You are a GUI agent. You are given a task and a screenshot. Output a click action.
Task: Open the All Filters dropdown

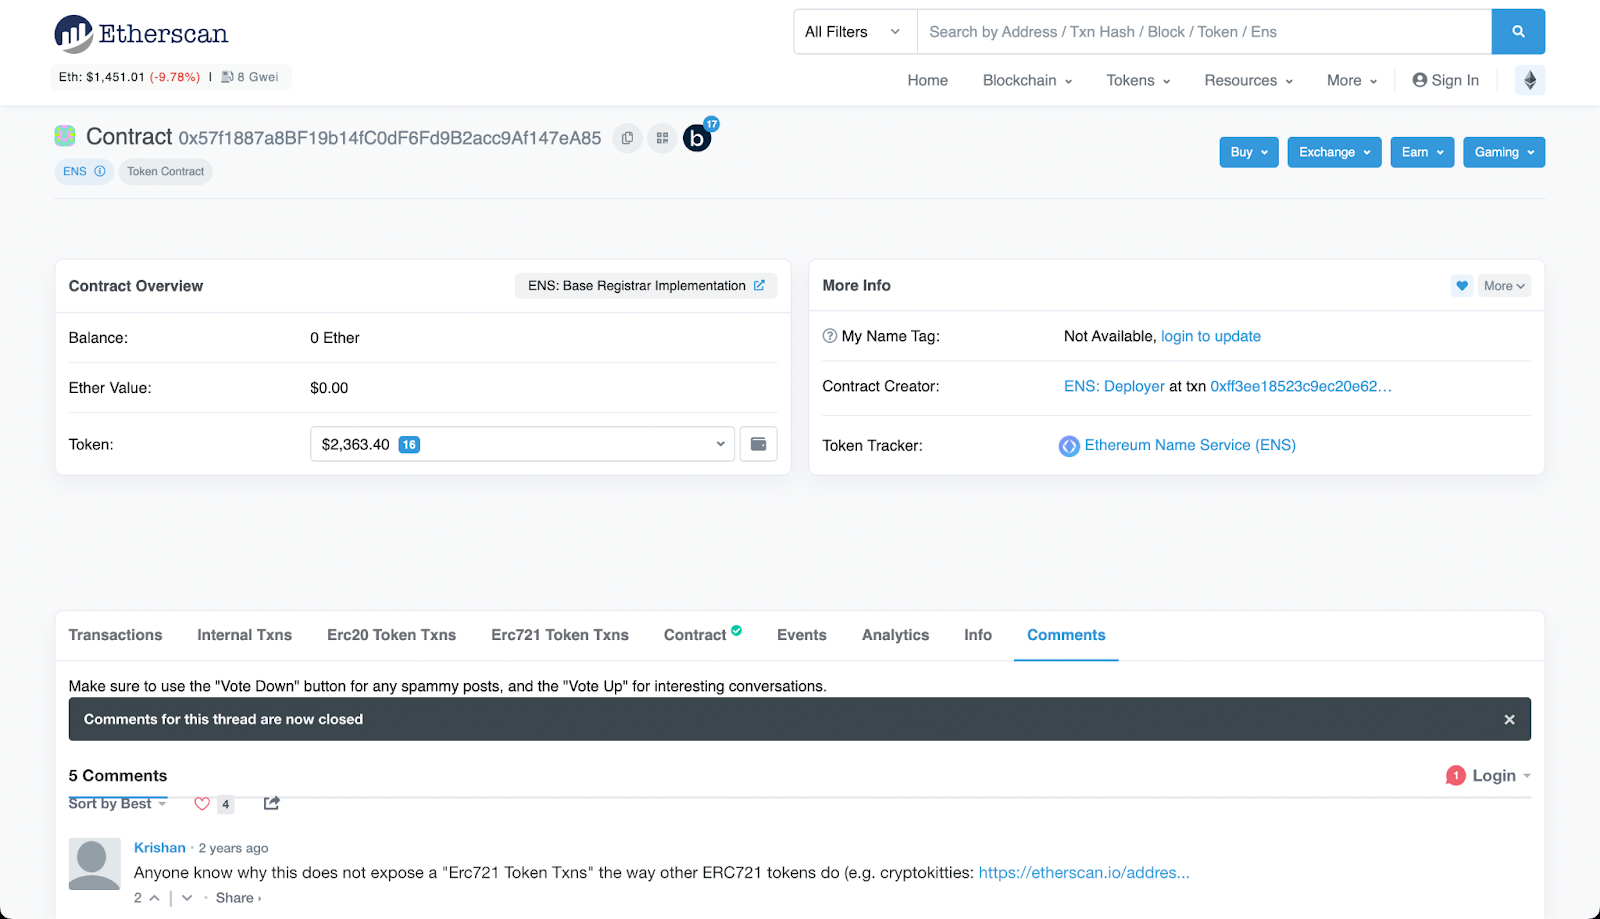[855, 32]
